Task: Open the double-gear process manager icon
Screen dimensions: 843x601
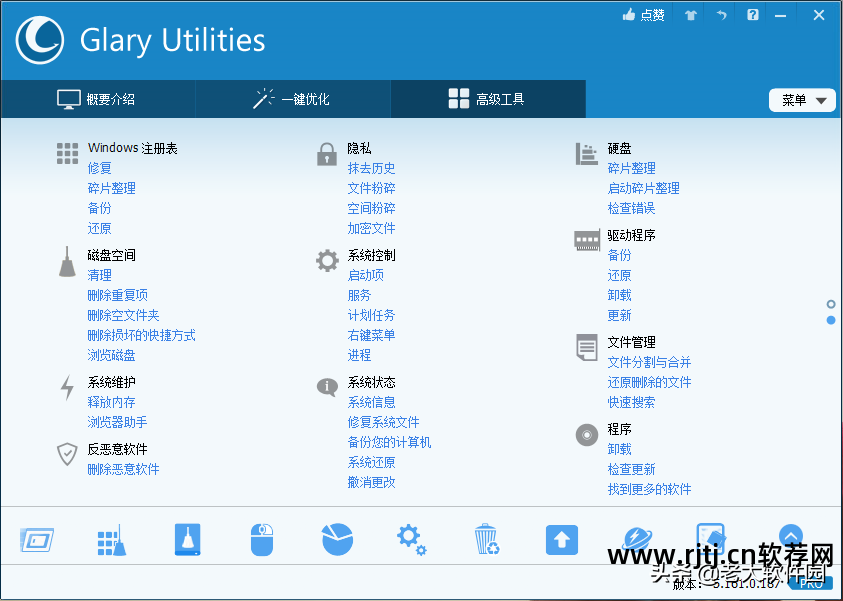Action: (x=412, y=540)
